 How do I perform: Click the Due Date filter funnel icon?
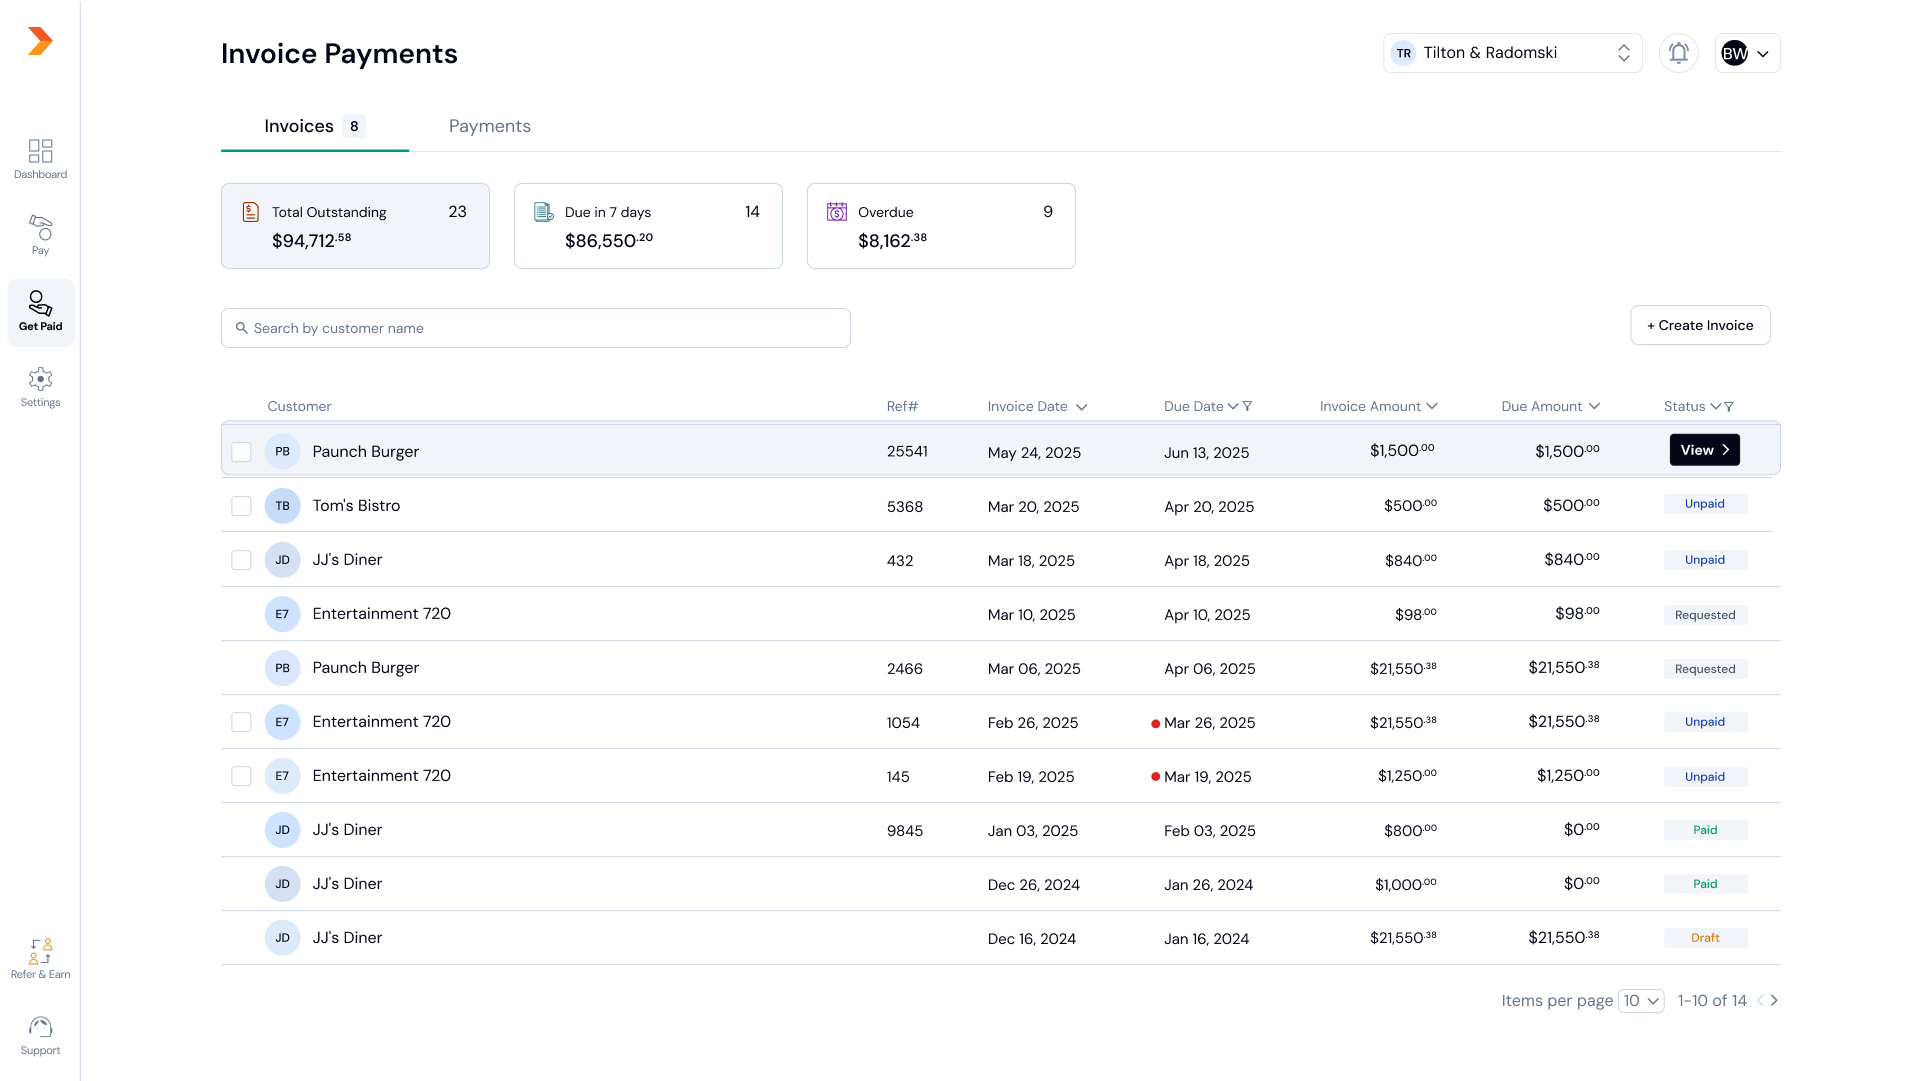coord(1247,406)
